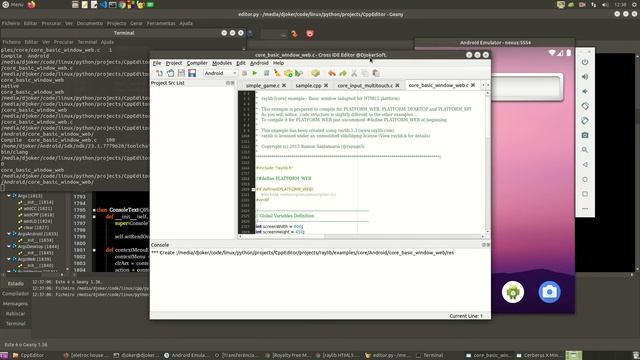
Task: Open the Compiler menu in Cross IDE
Action: tap(197, 63)
